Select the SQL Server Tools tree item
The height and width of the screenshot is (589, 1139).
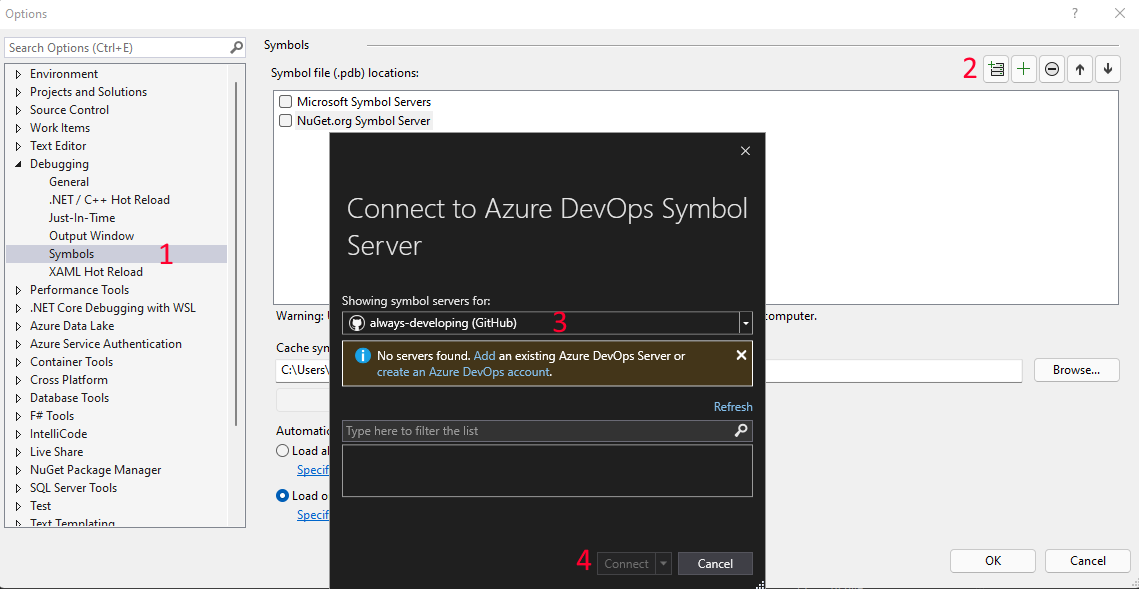coord(73,488)
